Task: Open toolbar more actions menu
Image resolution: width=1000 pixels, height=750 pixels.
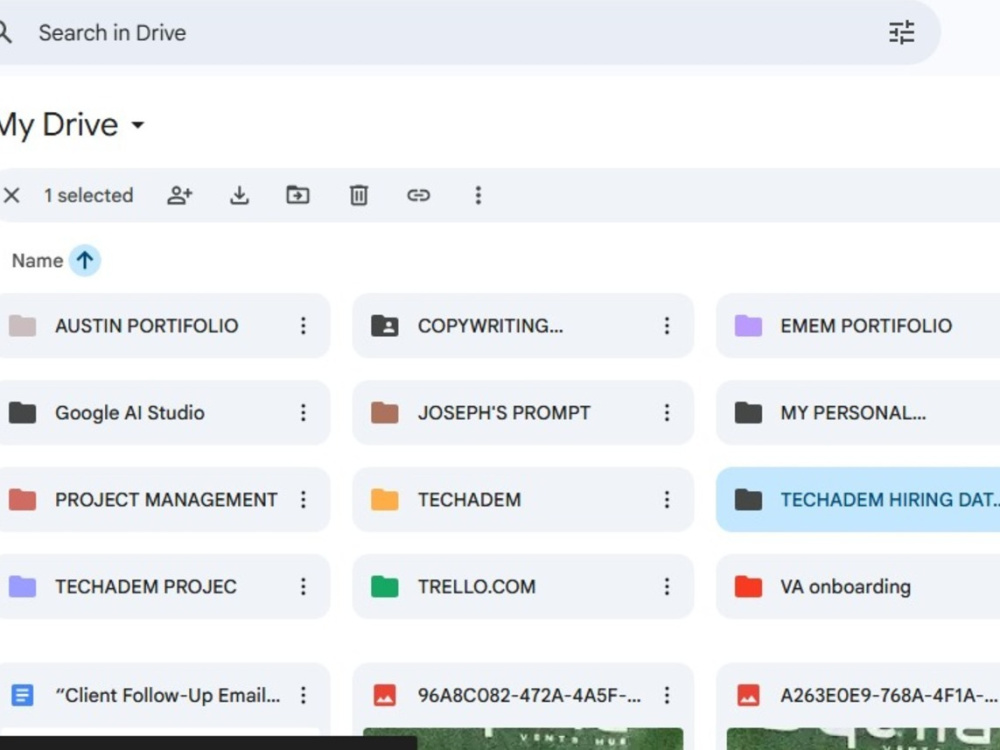Action: point(478,195)
